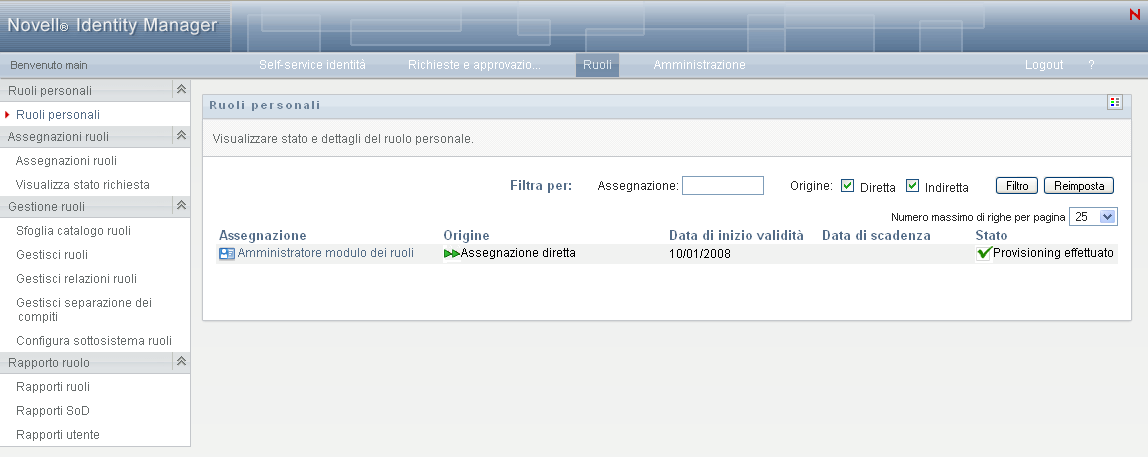
Task: Open the Ruoli personali panel options icon
Action: pos(1114,103)
